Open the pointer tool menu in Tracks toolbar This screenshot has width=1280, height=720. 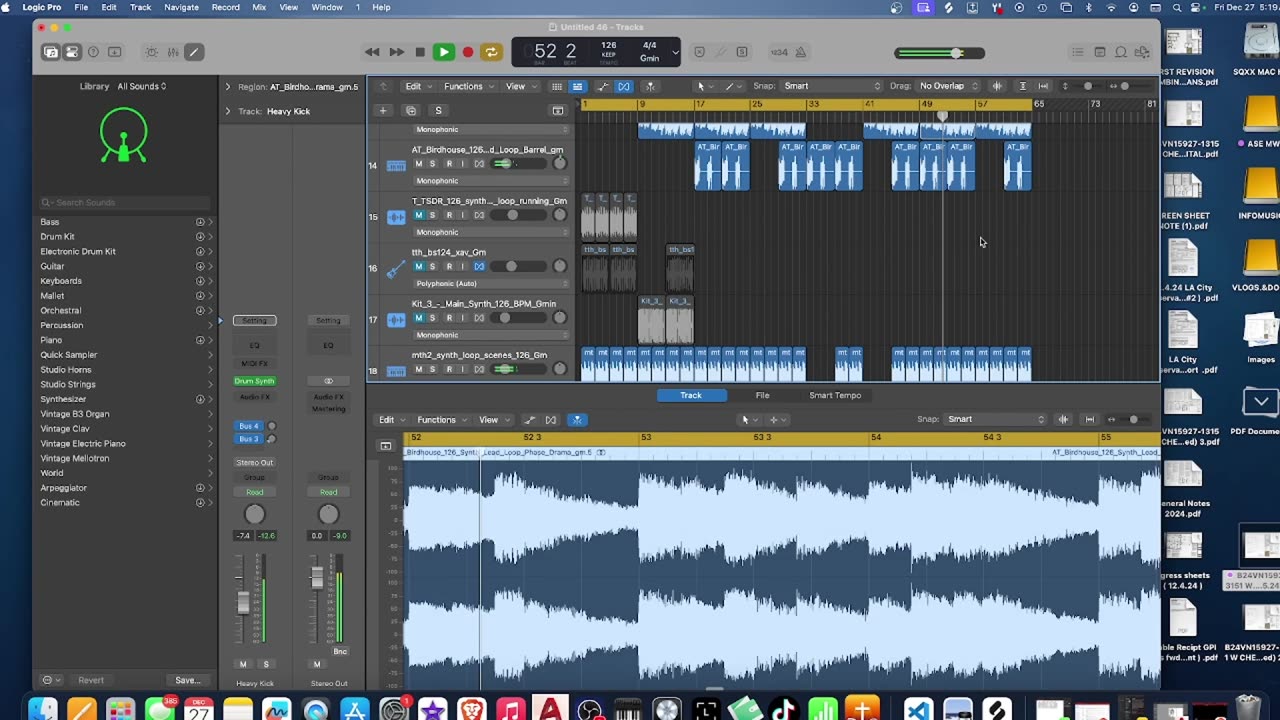click(x=703, y=86)
